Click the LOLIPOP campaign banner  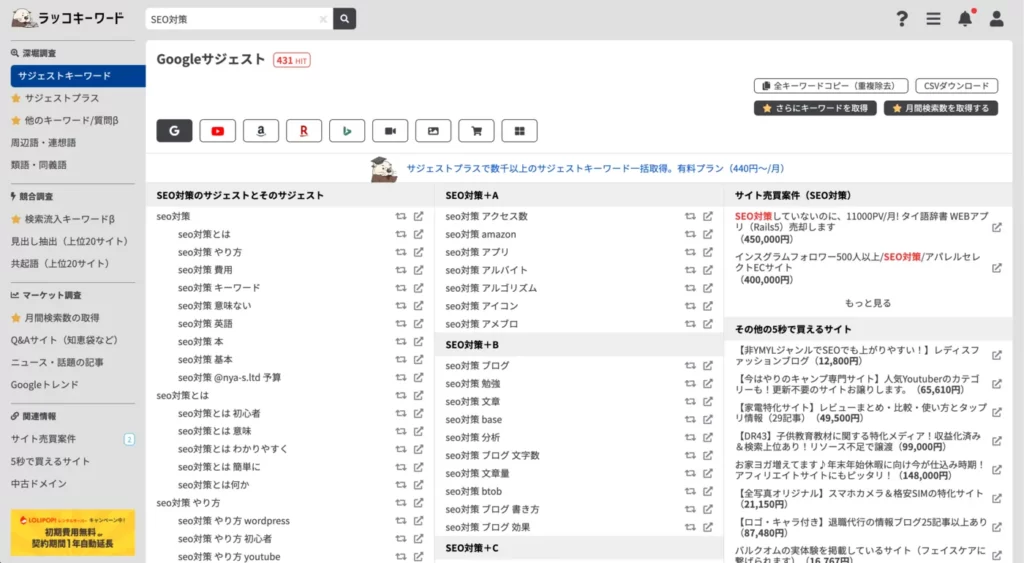(72, 533)
